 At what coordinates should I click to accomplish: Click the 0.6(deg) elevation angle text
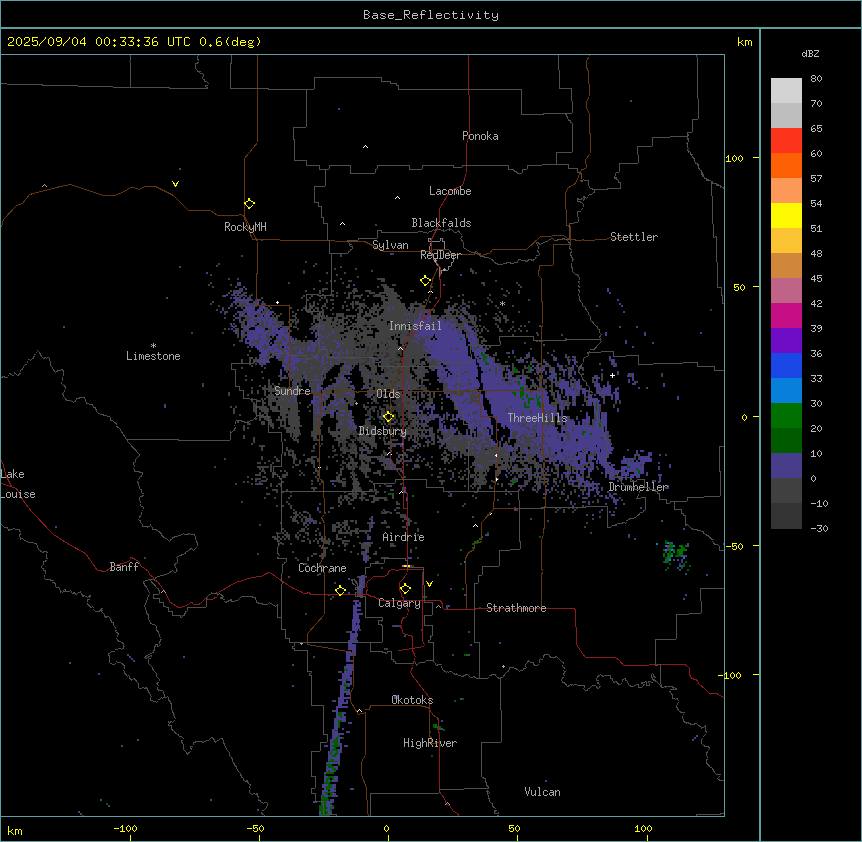230,42
